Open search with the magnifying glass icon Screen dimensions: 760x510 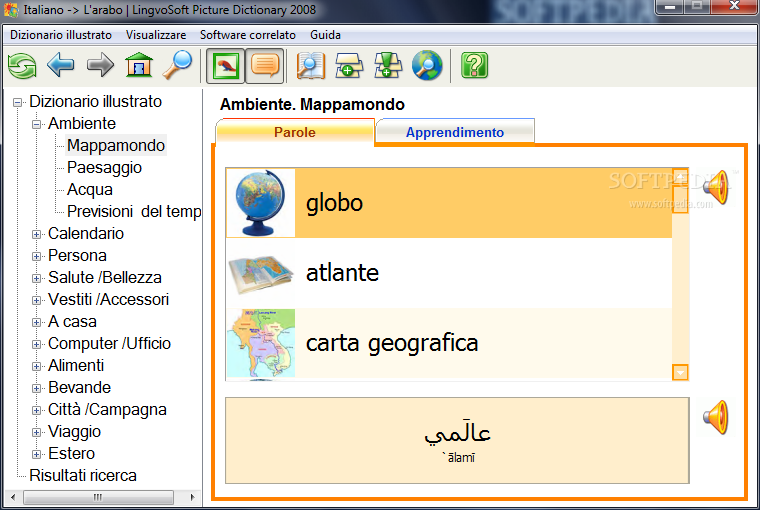point(177,65)
